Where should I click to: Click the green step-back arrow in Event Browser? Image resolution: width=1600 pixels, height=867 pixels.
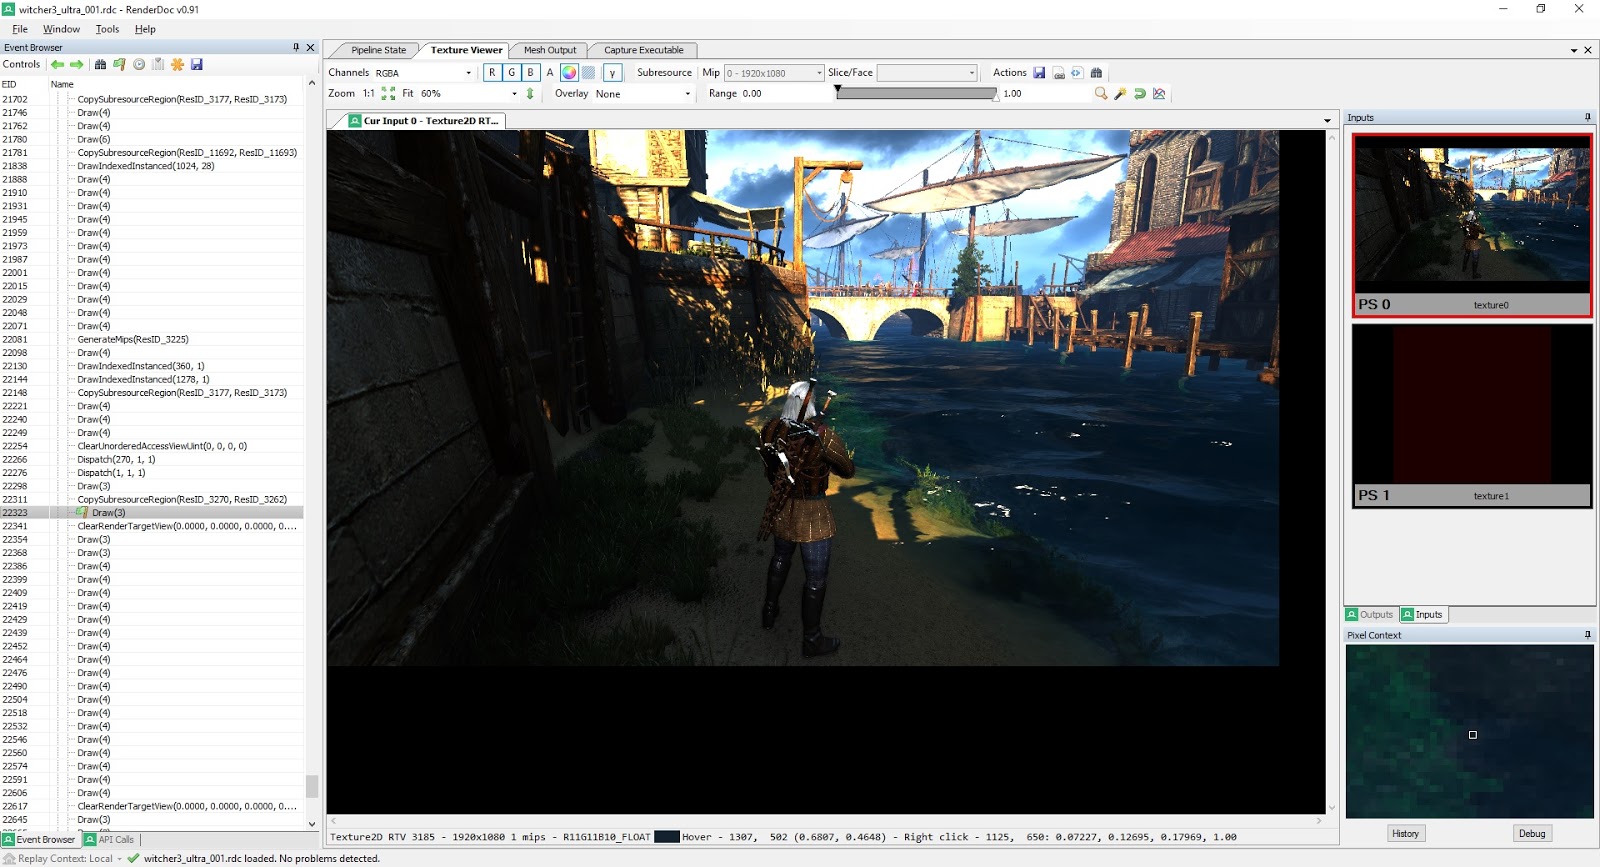click(x=57, y=65)
